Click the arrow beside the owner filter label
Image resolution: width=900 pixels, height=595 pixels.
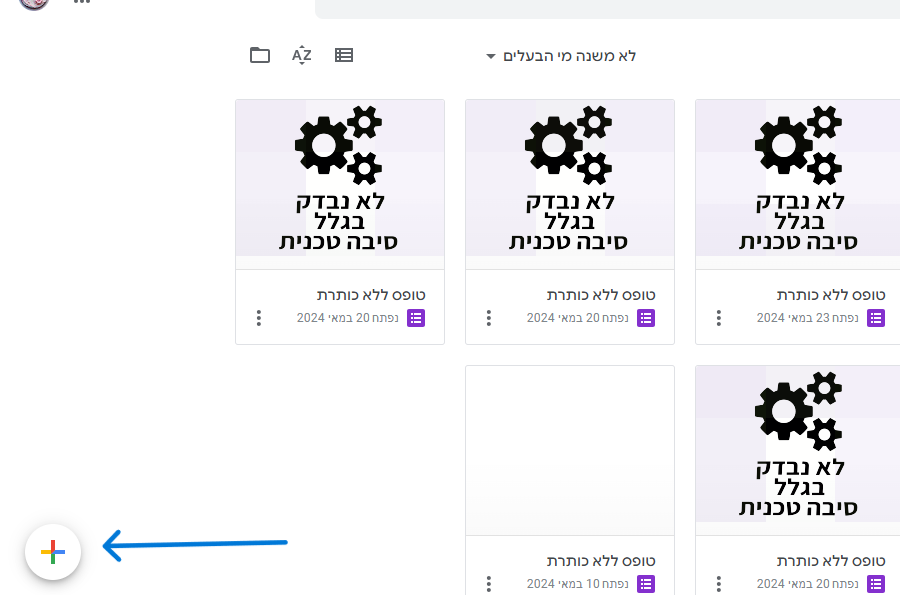click(490, 56)
